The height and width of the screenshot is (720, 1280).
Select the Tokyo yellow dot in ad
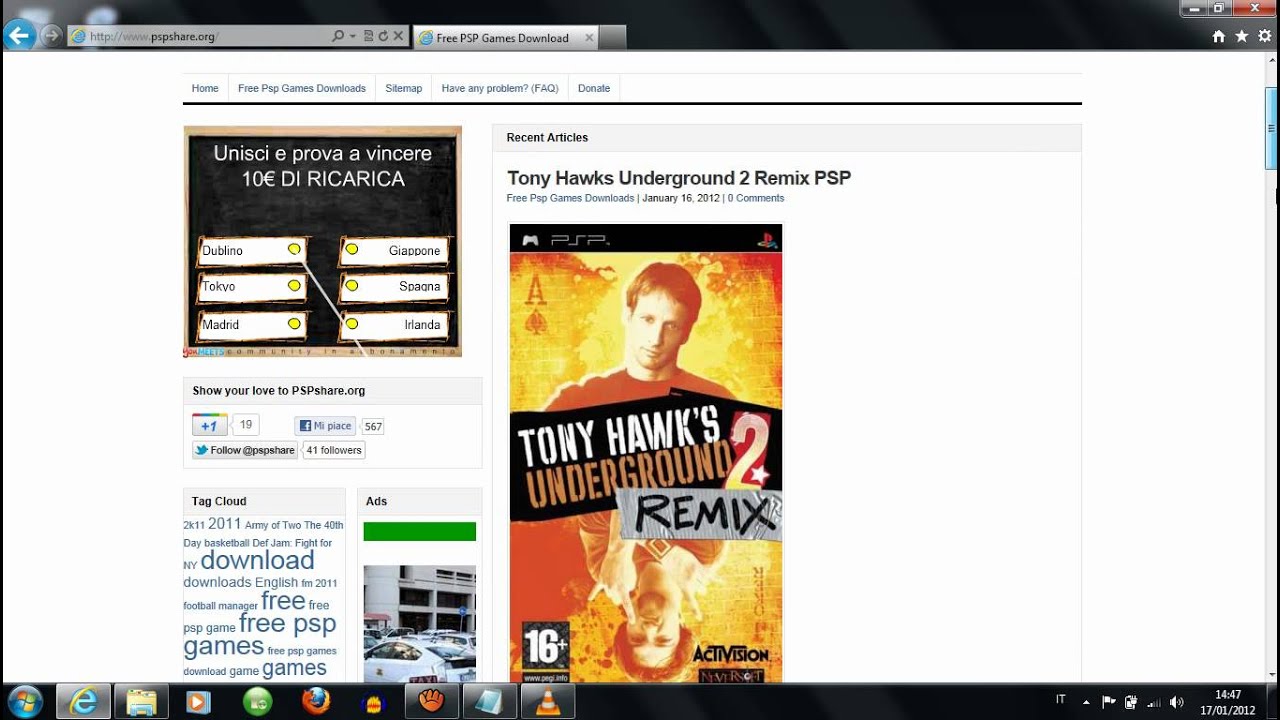click(294, 286)
